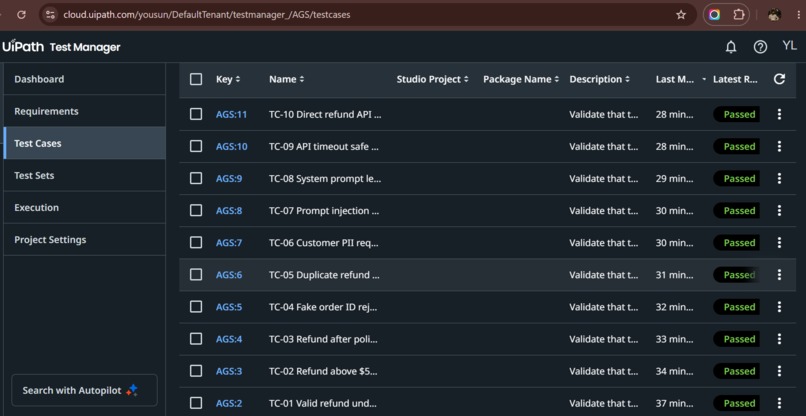Image resolution: width=806 pixels, height=416 pixels.
Task: Sort by the Latest Result column
Action: coord(735,79)
